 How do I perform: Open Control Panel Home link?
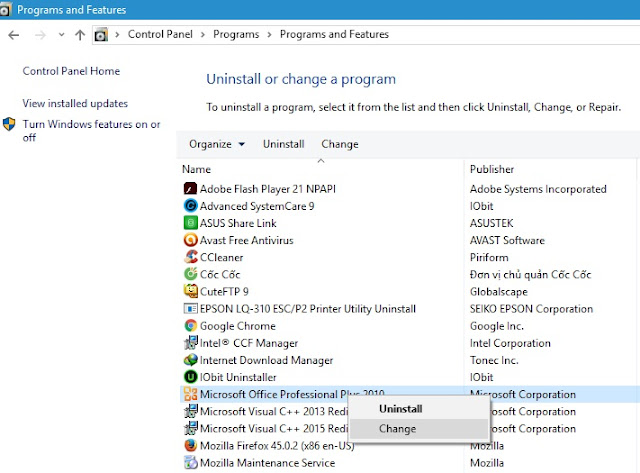coord(71,71)
